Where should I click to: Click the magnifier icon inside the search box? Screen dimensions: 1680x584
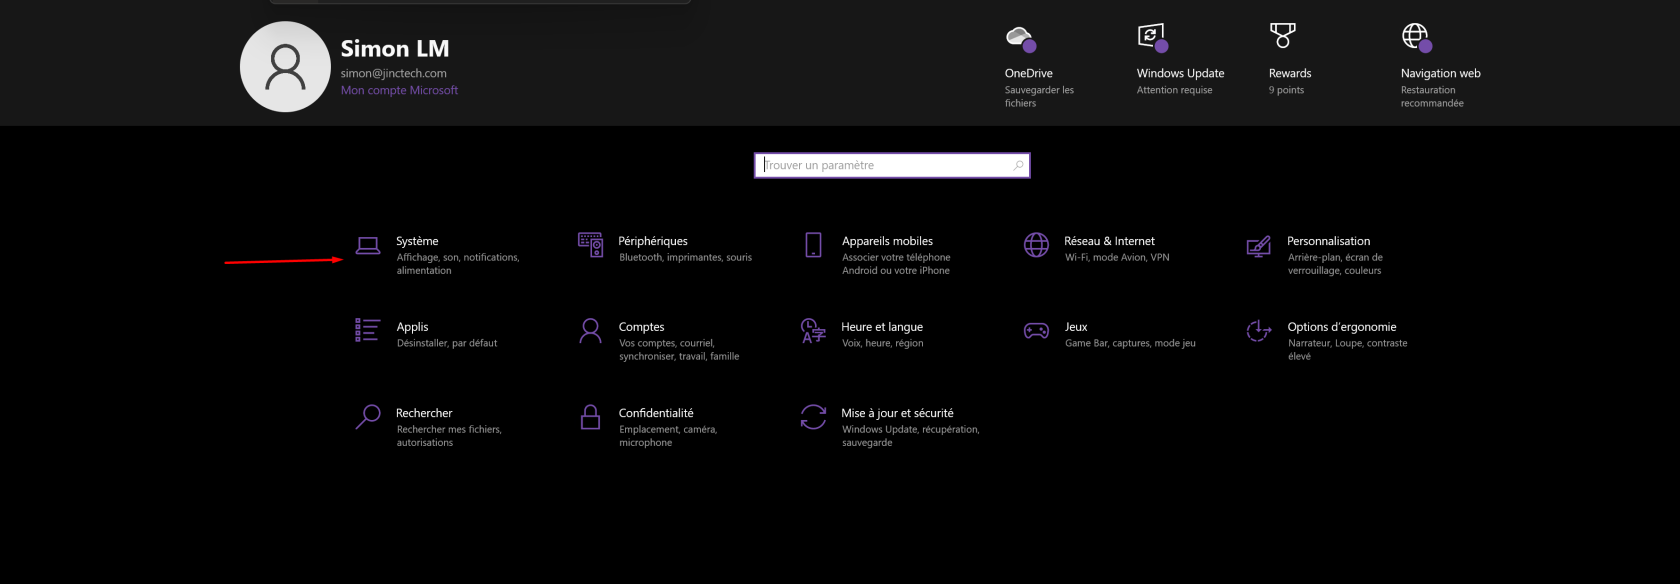click(1018, 165)
